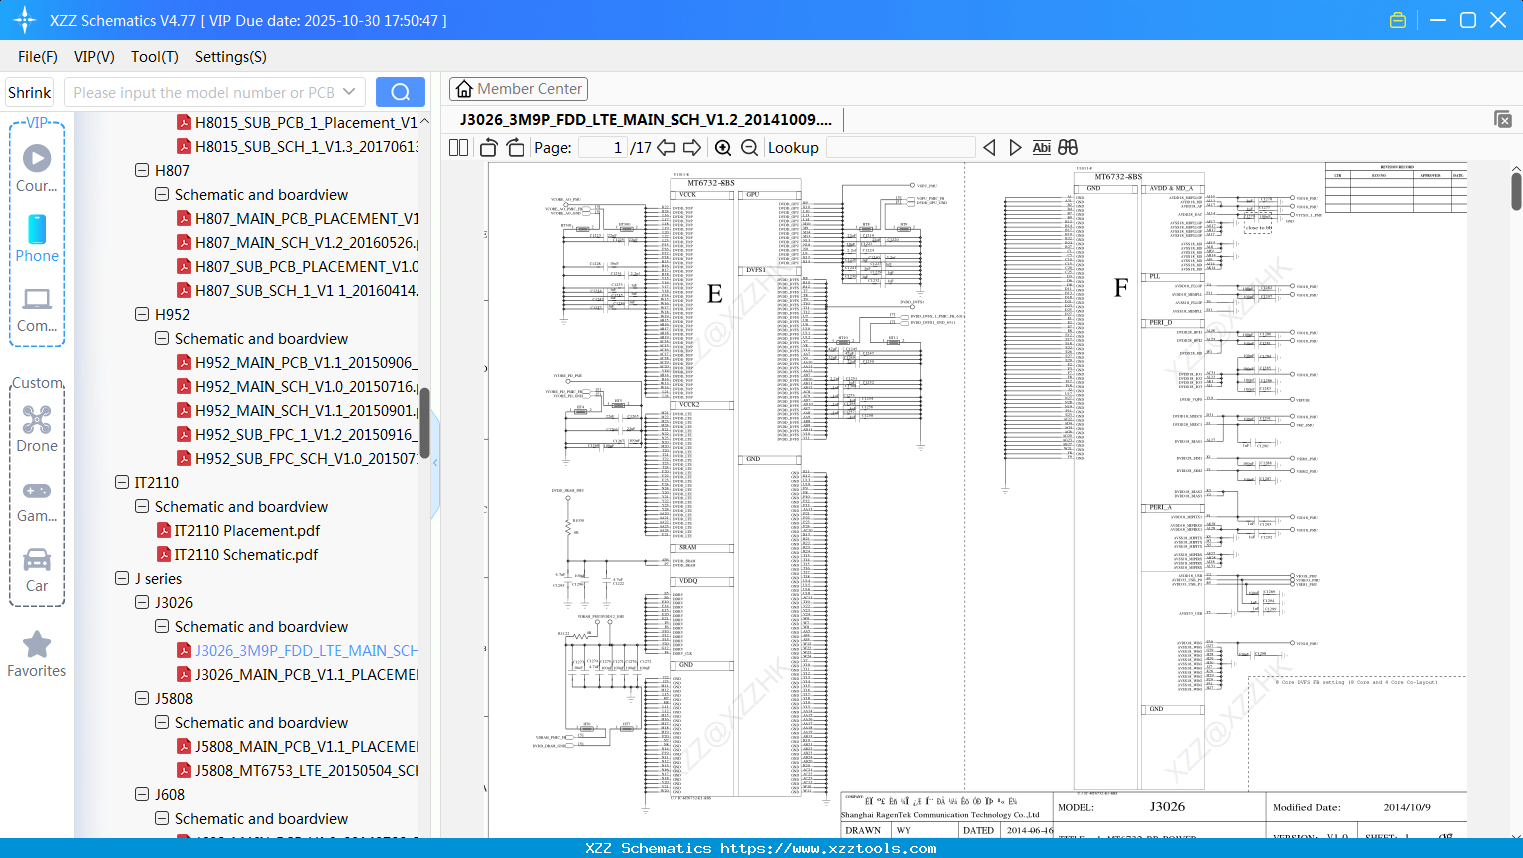The width and height of the screenshot is (1523, 858).
Task: Toggle case-sensitive Abi lookup matching
Action: pyautogui.click(x=1041, y=147)
